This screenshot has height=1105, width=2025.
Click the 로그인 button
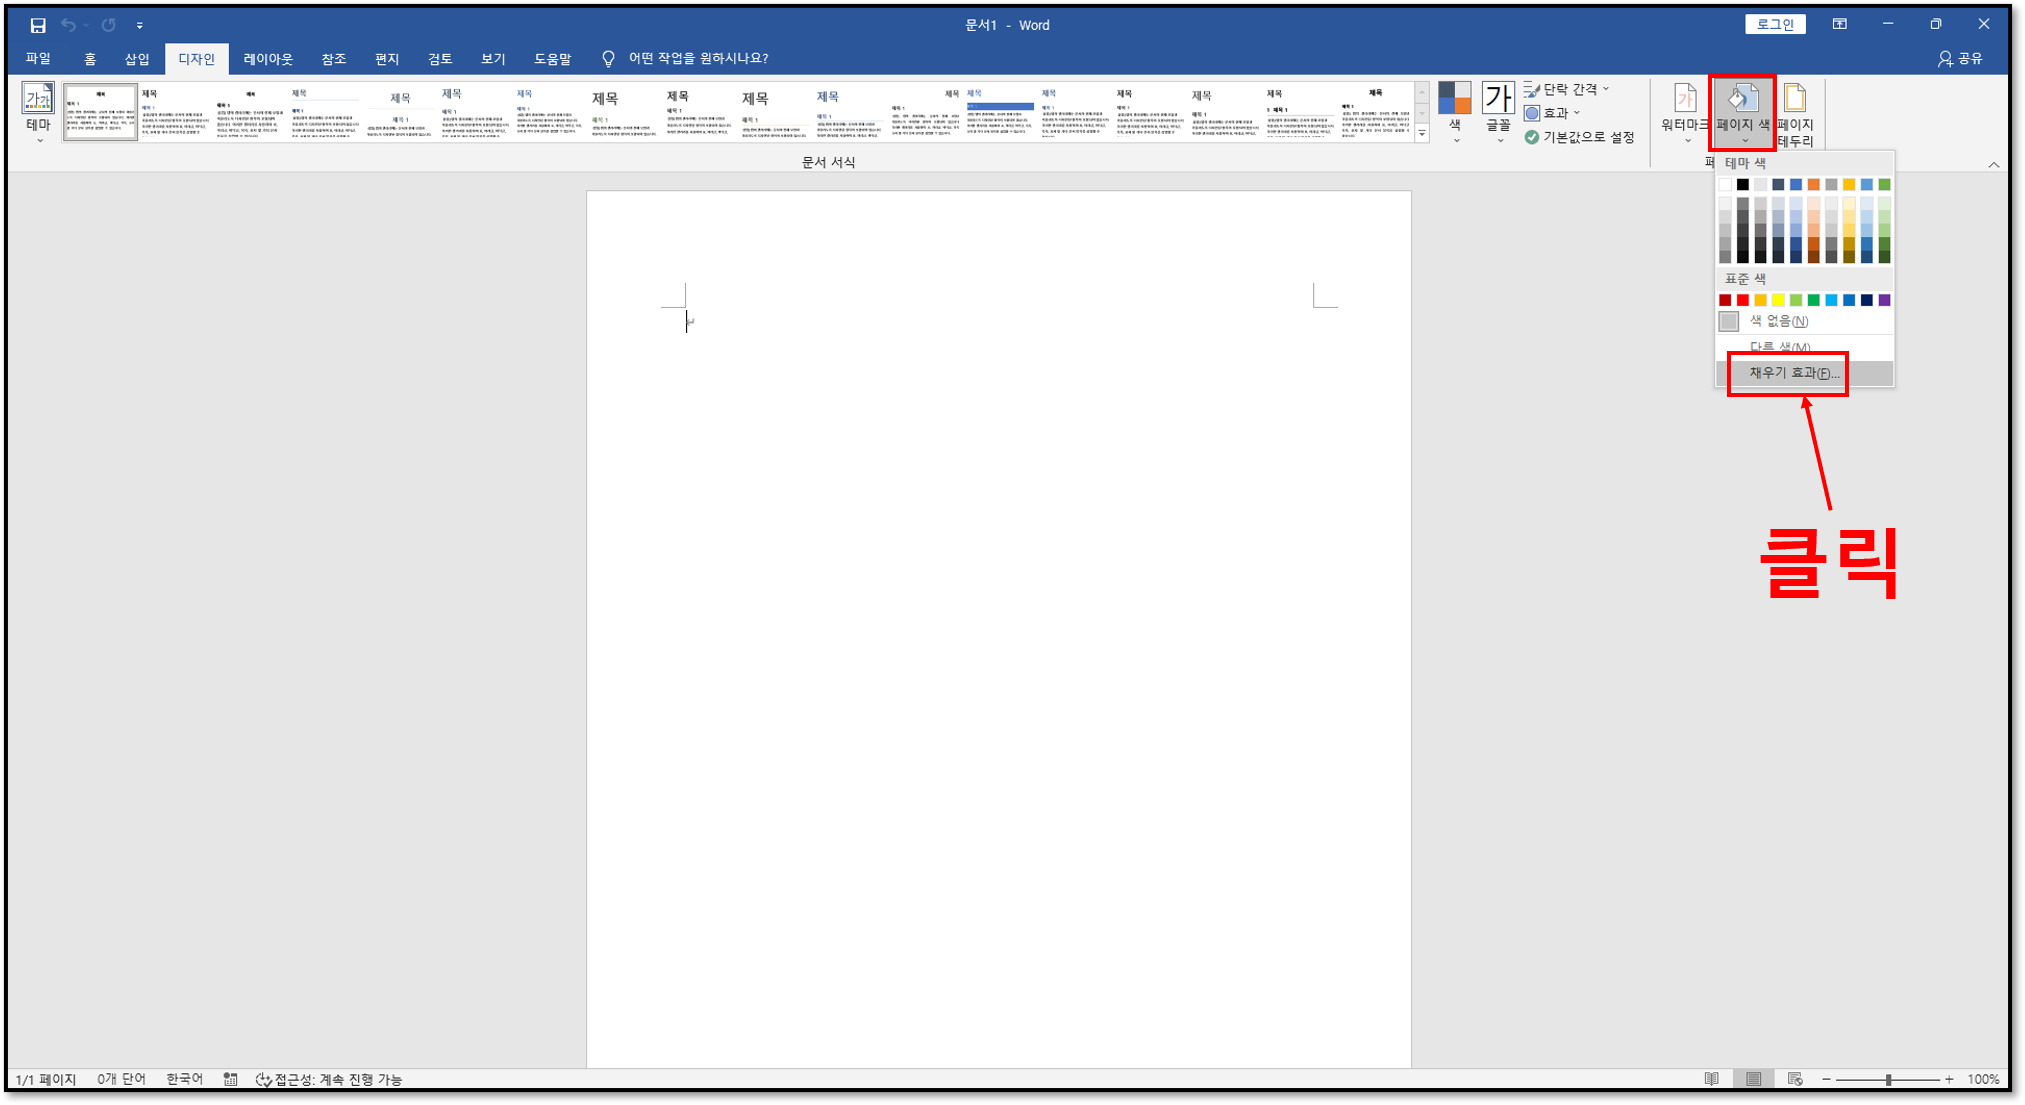[1775, 24]
